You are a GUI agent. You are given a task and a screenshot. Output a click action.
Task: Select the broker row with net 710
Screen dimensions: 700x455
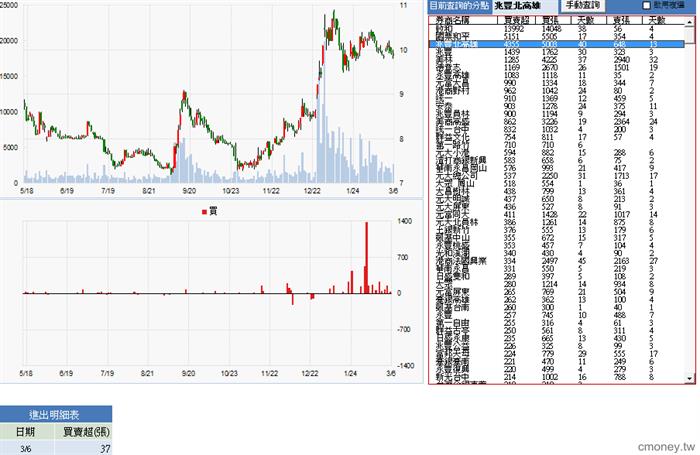coord(557,145)
